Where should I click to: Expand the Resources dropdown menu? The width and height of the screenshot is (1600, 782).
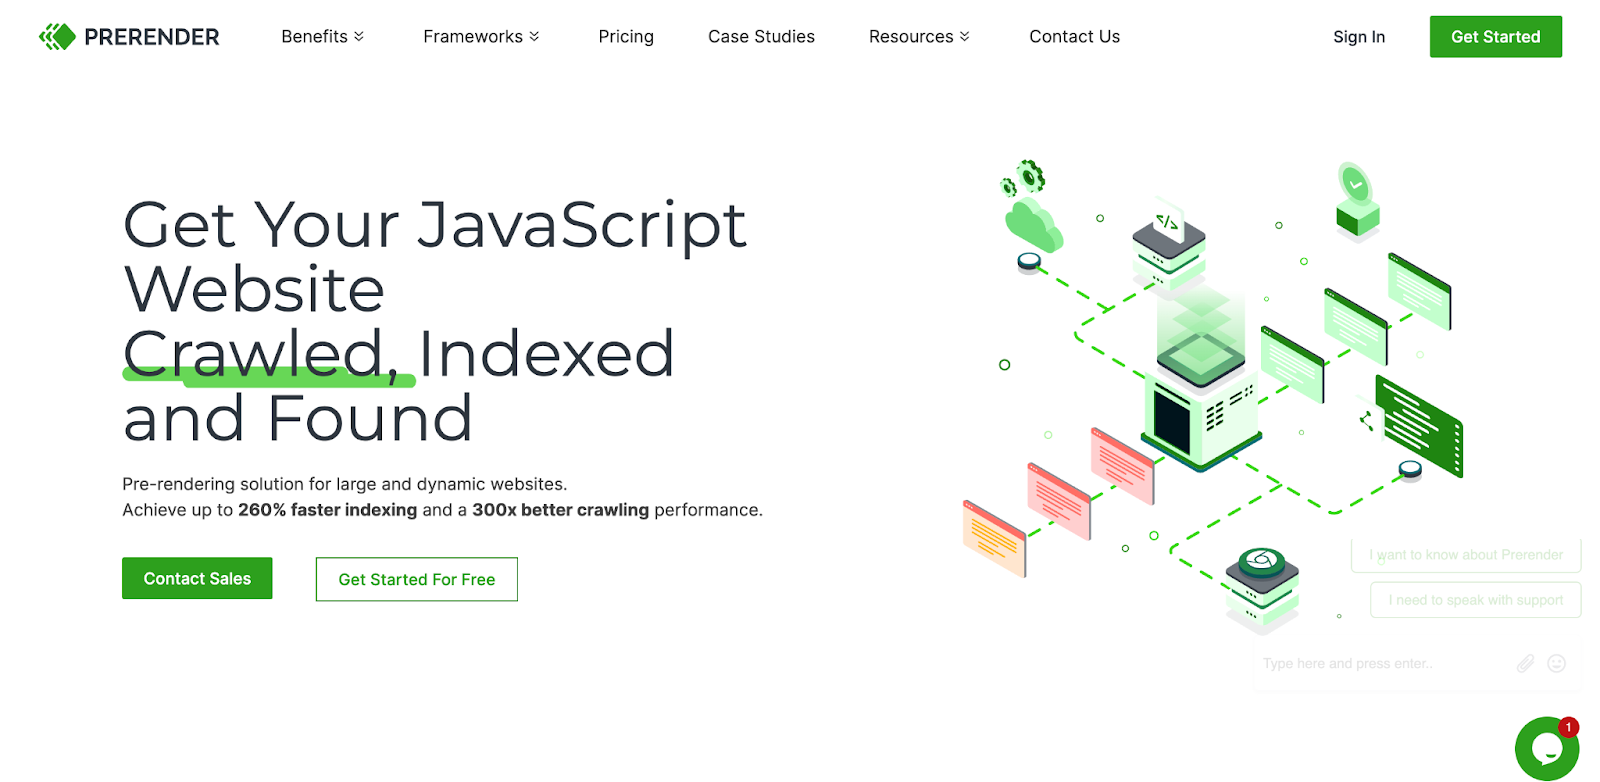pyautogui.click(x=919, y=37)
